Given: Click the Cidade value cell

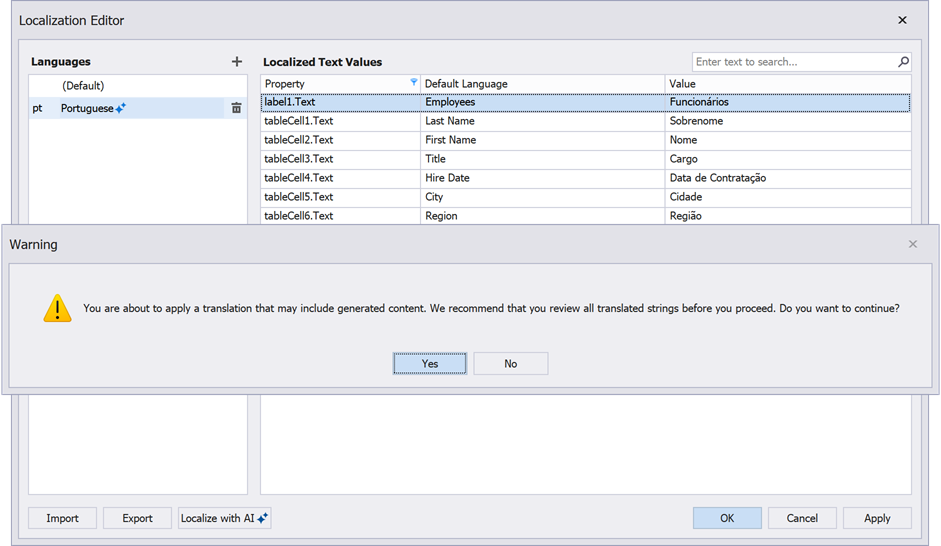Looking at the screenshot, I should pyautogui.click(x=788, y=197).
